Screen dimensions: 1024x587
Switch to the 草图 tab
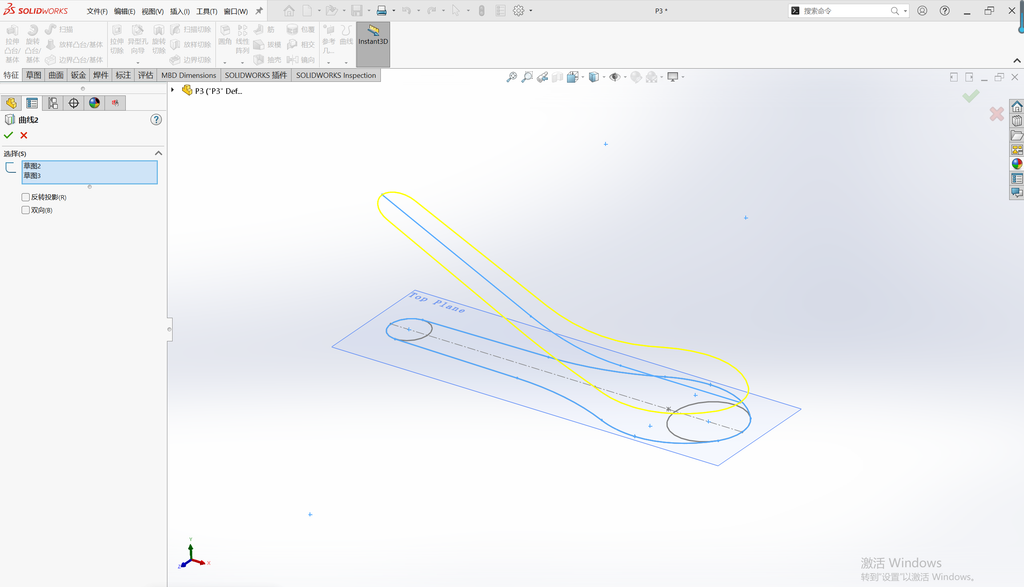tap(33, 75)
